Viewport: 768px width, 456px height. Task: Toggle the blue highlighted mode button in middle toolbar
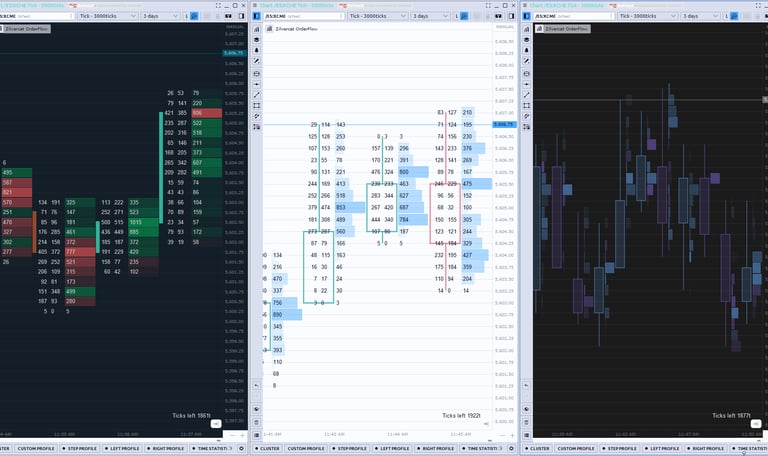464,16
